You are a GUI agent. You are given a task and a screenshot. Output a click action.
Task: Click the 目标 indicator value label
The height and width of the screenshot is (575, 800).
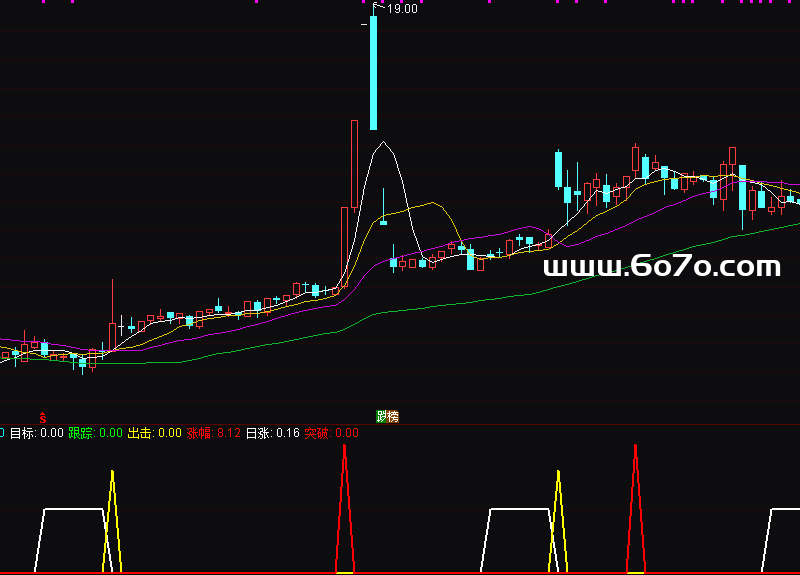coord(36,433)
